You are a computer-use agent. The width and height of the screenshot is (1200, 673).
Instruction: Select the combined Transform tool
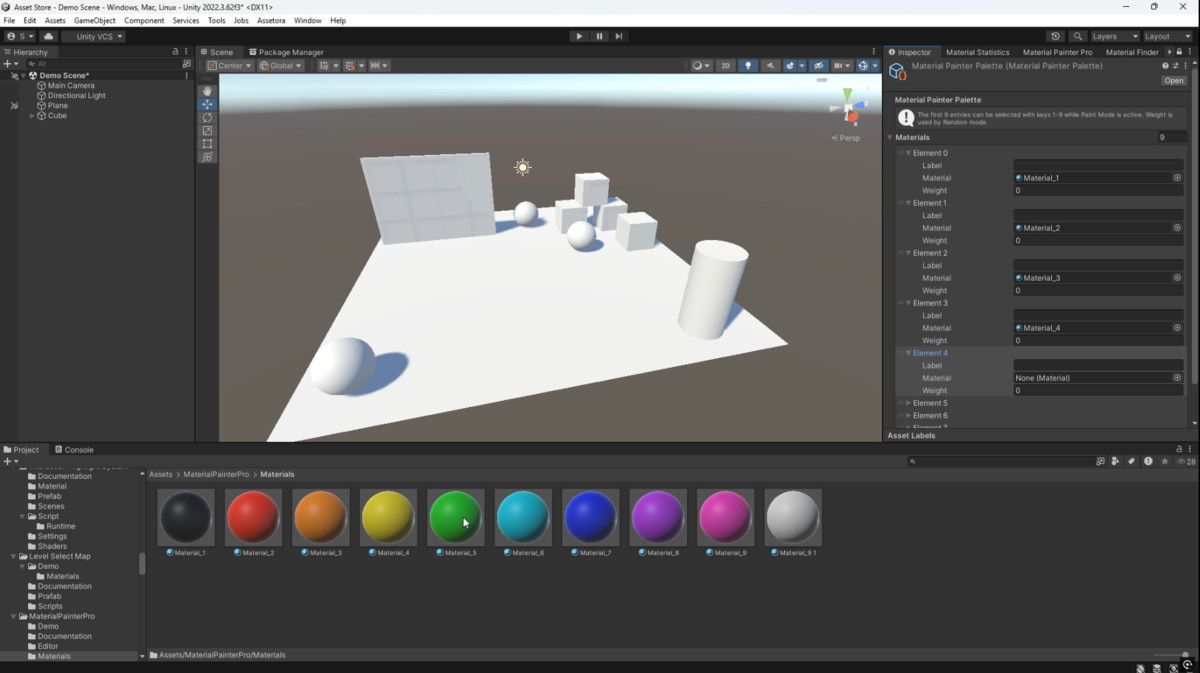[207, 157]
